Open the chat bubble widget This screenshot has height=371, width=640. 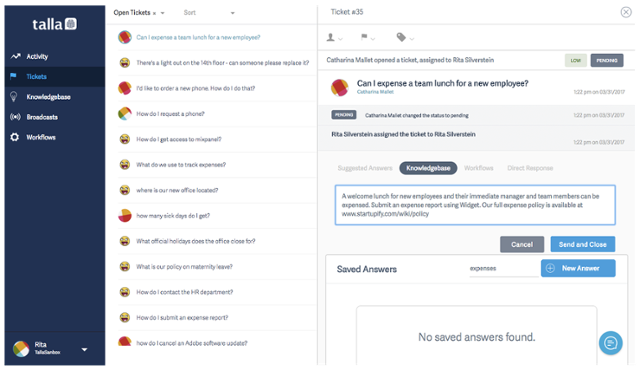[611, 343]
